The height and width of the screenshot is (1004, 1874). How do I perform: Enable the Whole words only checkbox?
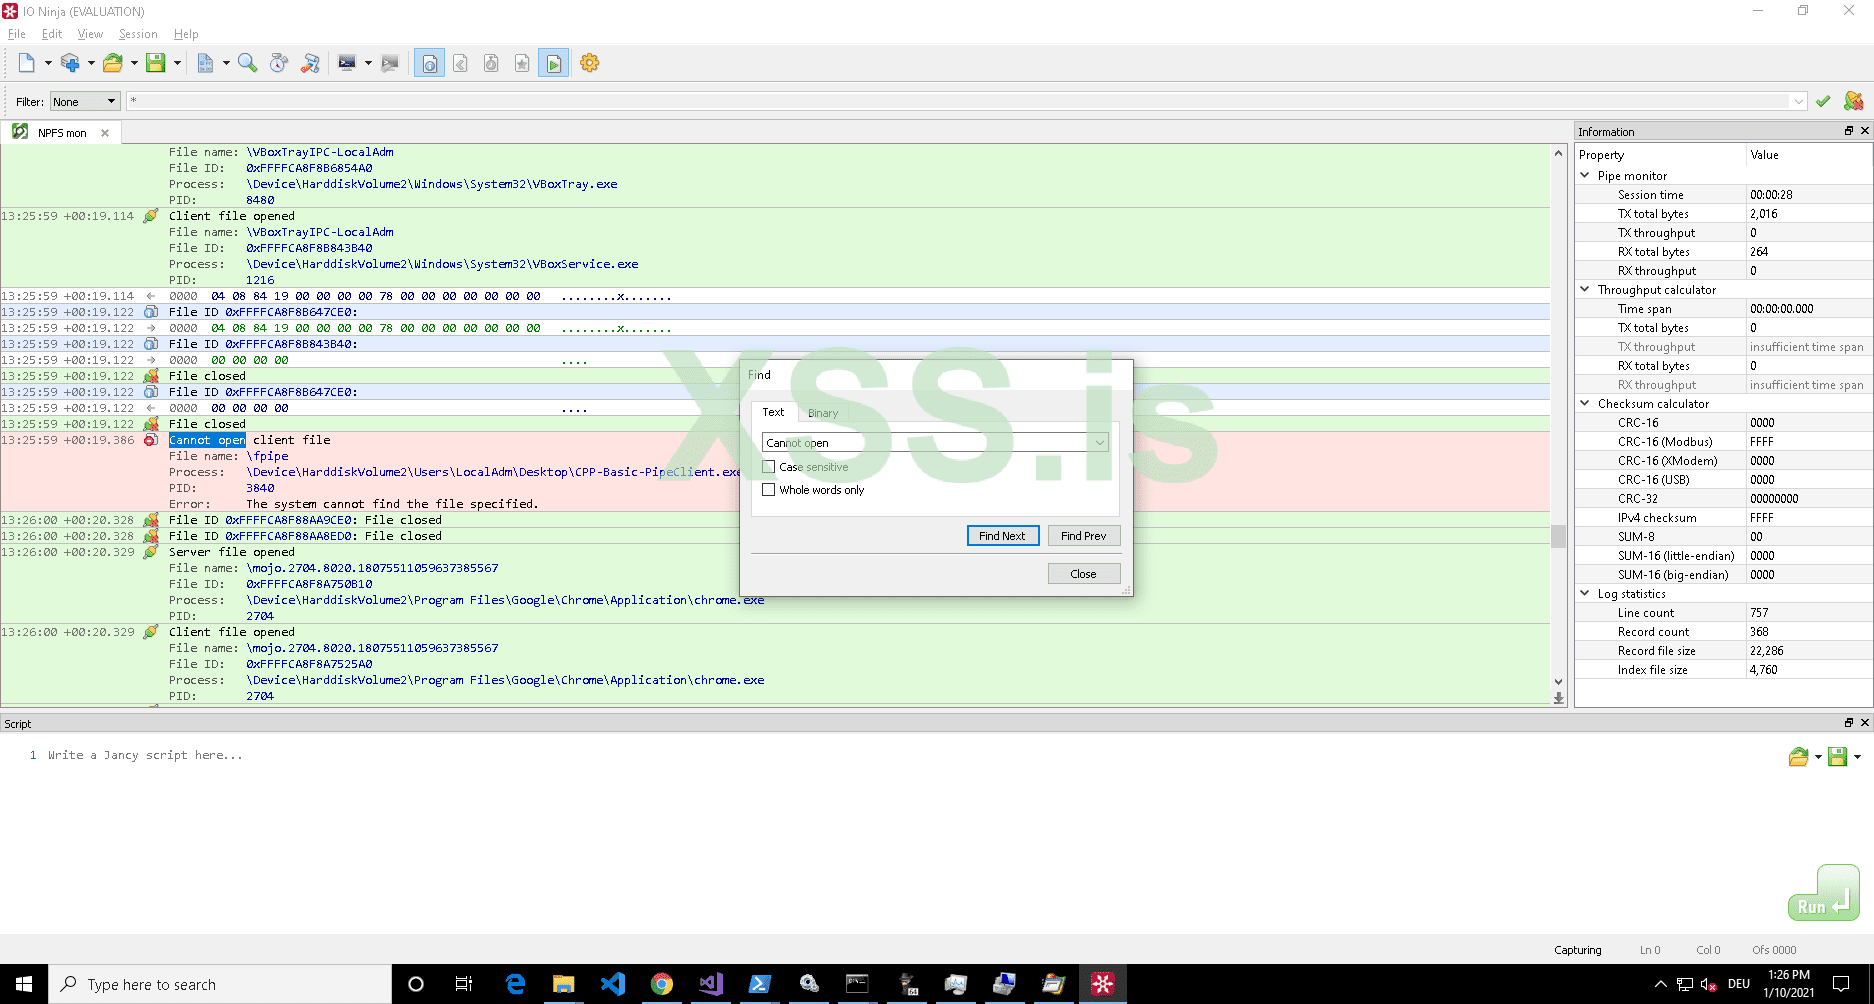(768, 490)
